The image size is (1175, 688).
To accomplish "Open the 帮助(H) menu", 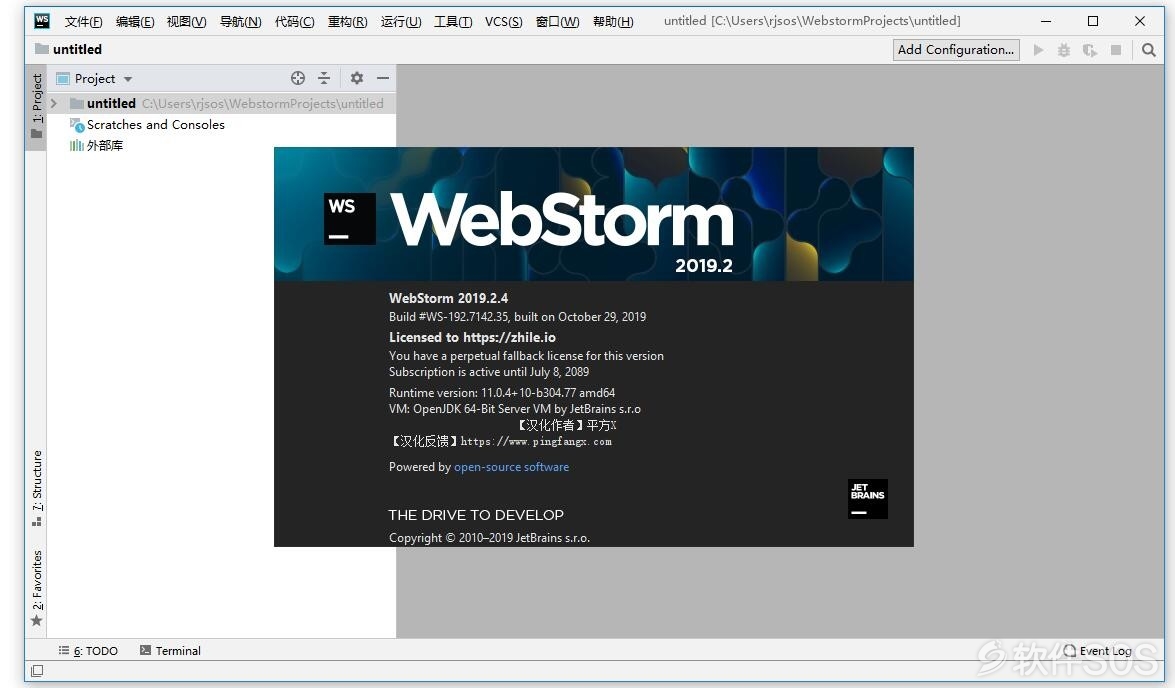I will point(613,22).
